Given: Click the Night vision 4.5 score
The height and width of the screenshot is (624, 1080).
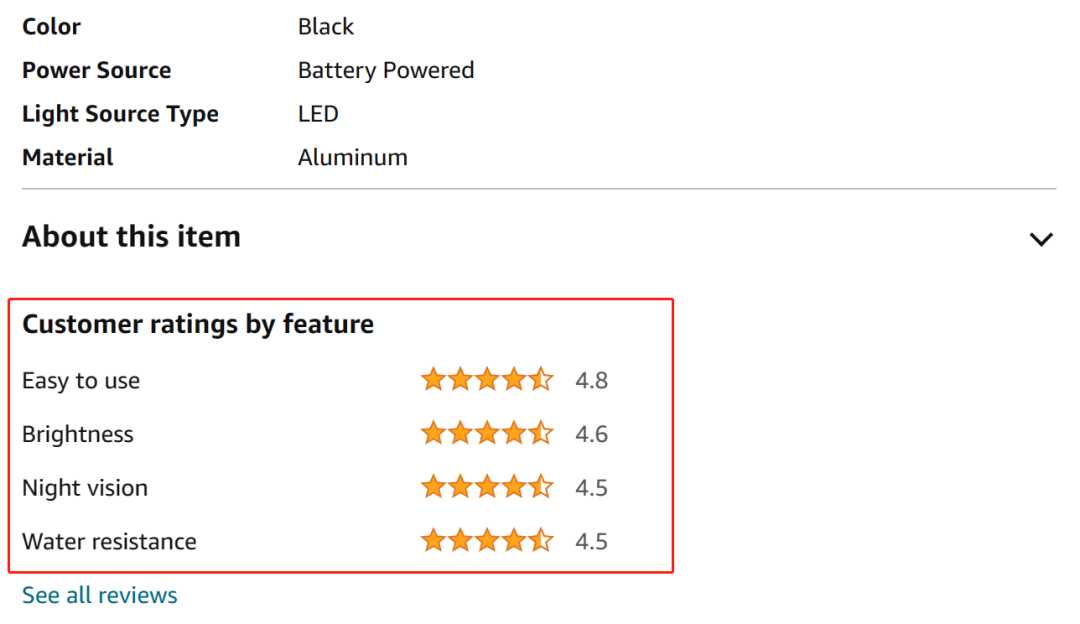Looking at the screenshot, I should click(x=592, y=488).
